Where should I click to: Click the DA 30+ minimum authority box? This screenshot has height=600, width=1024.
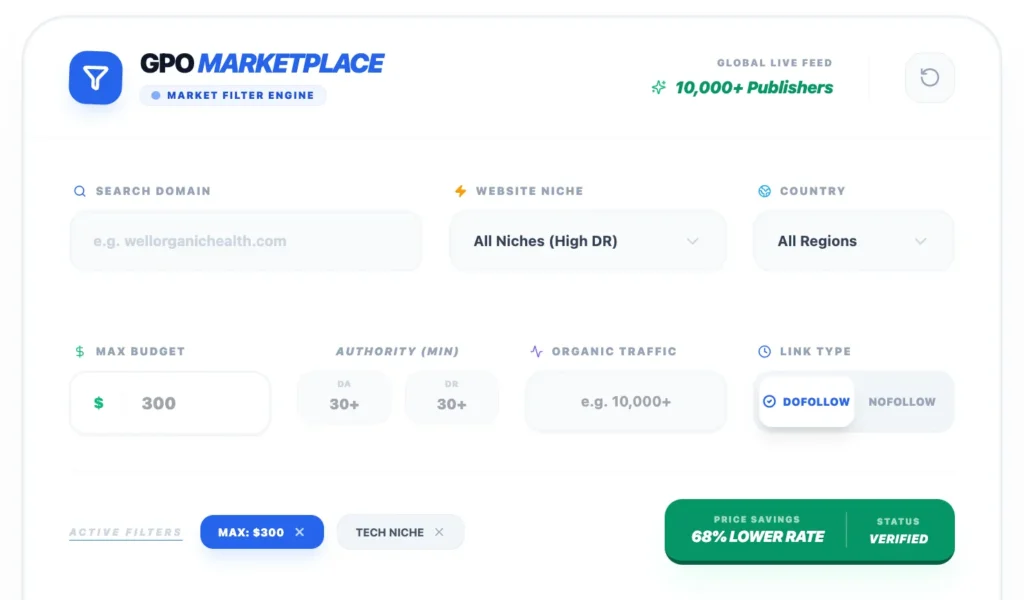pyautogui.click(x=345, y=397)
